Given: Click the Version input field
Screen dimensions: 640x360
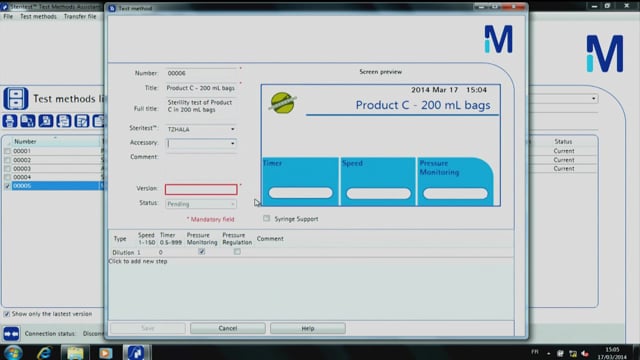Looking at the screenshot, I should (x=201, y=189).
